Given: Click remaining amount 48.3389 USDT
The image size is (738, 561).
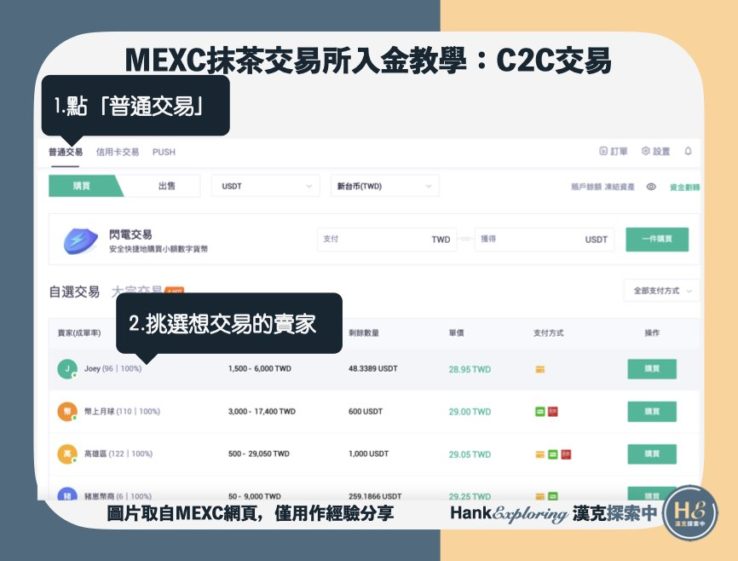Looking at the screenshot, I should coord(373,369).
